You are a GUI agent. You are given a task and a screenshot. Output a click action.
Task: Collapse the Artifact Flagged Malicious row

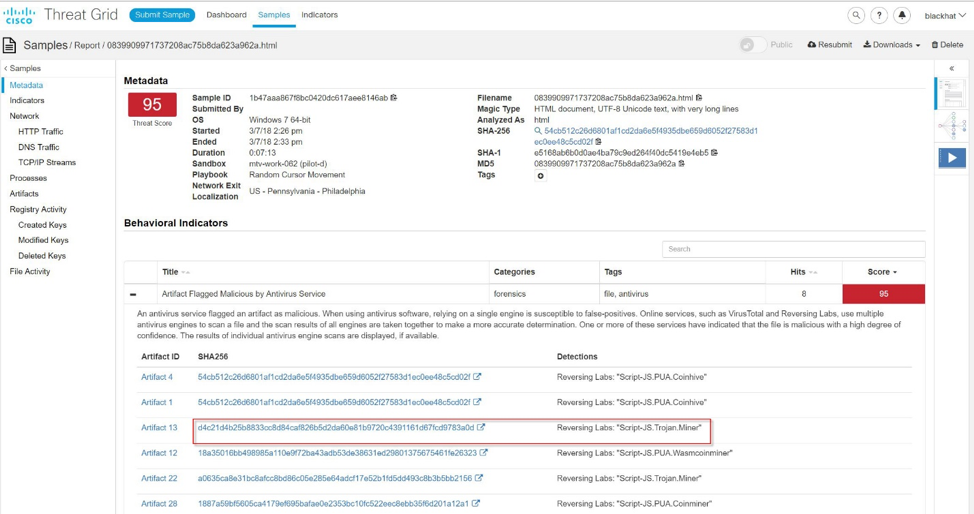pos(133,294)
